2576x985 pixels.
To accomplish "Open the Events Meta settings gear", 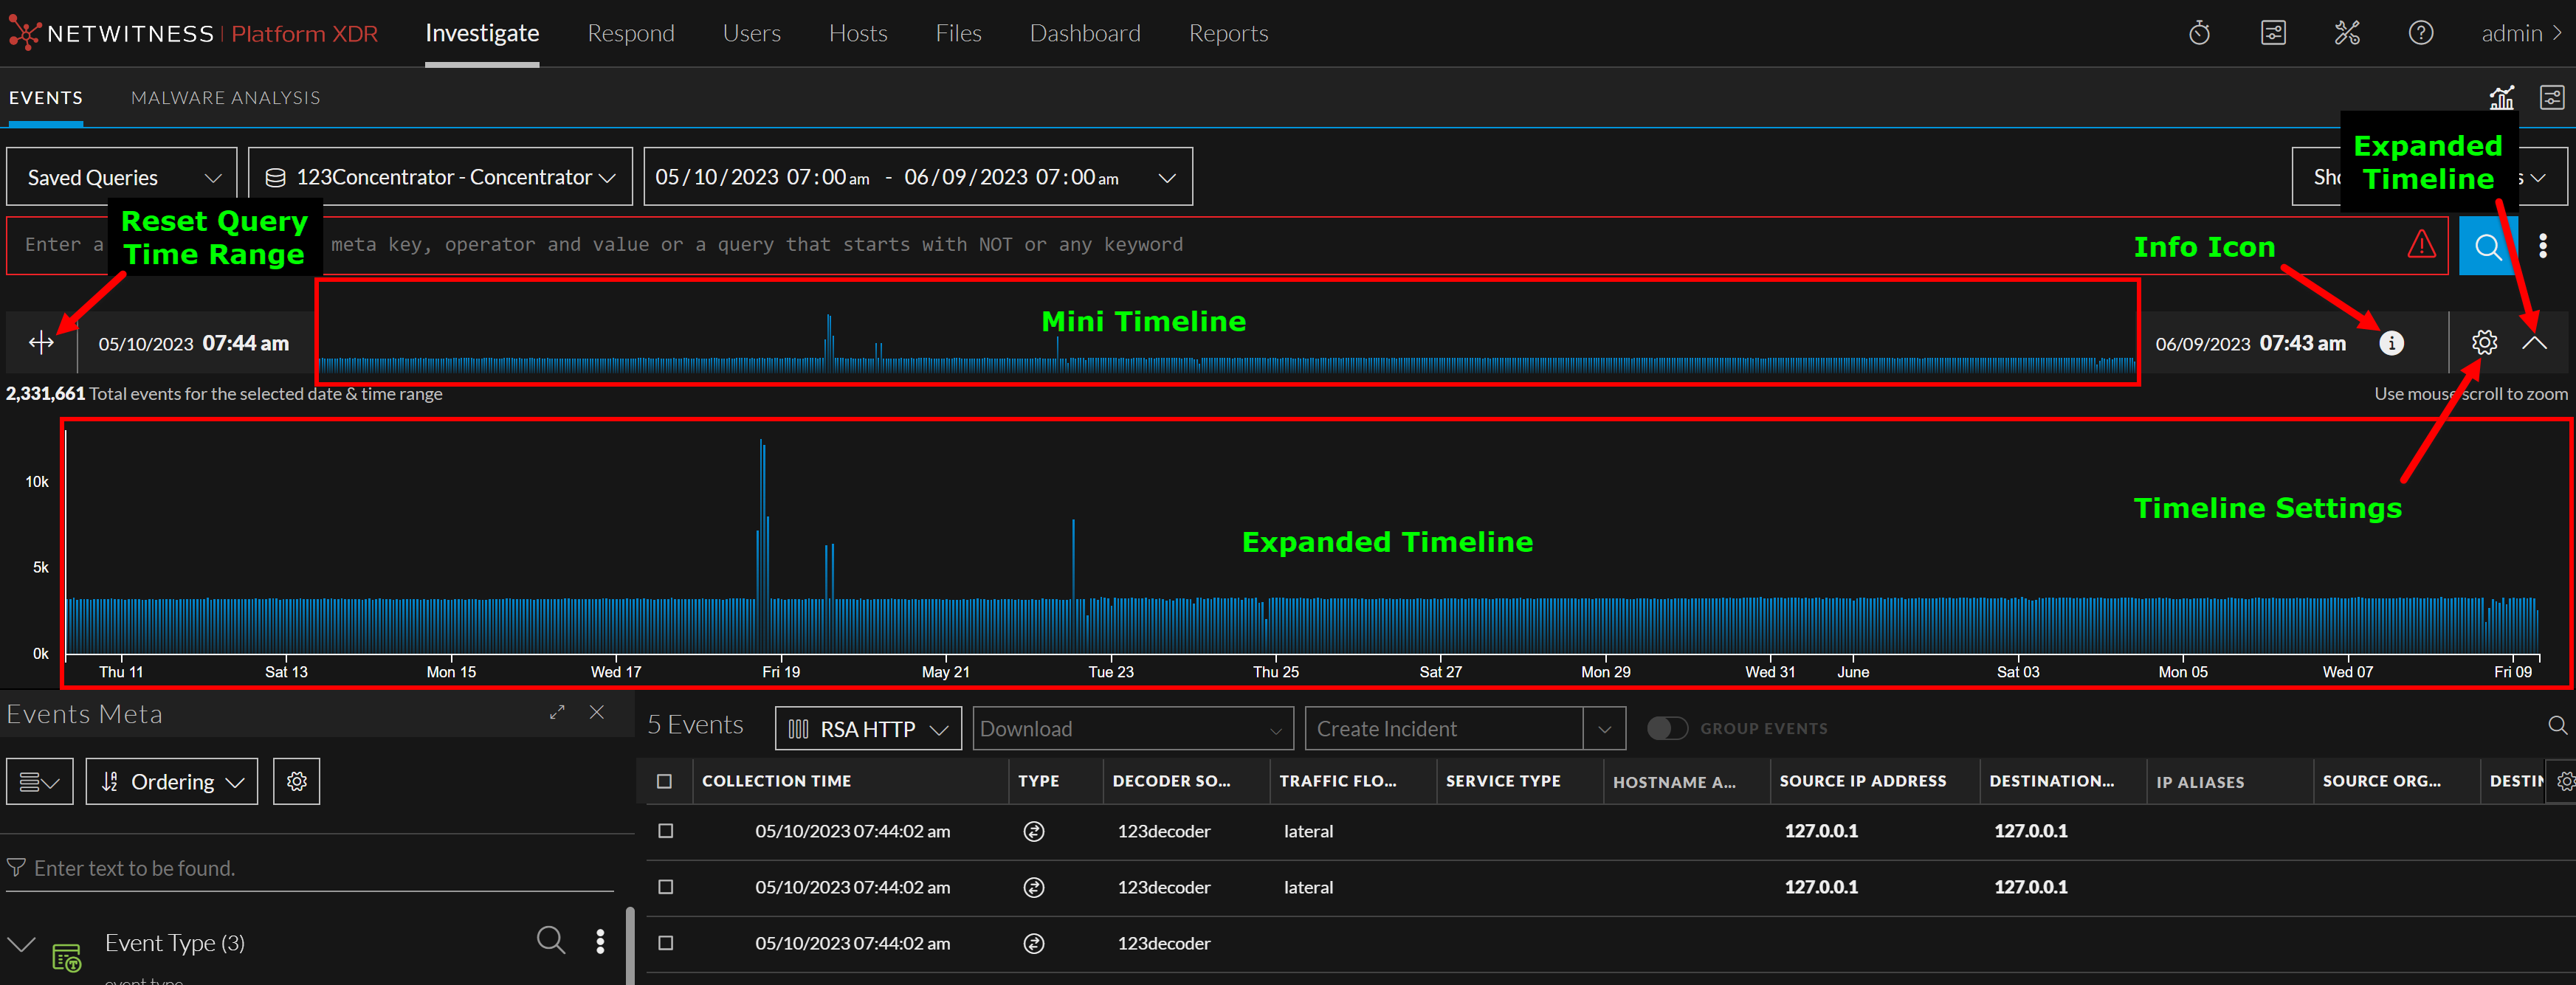I will point(296,781).
